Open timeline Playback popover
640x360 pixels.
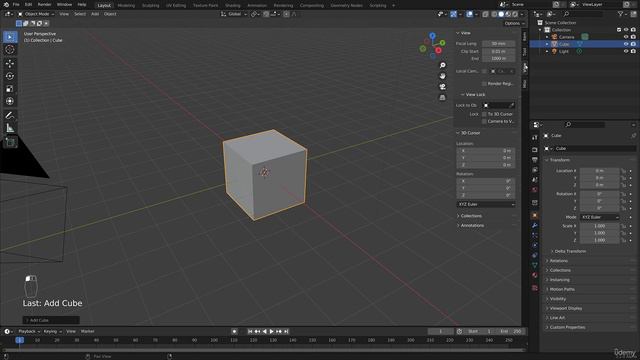pyautogui.click(x=29, y=331)
